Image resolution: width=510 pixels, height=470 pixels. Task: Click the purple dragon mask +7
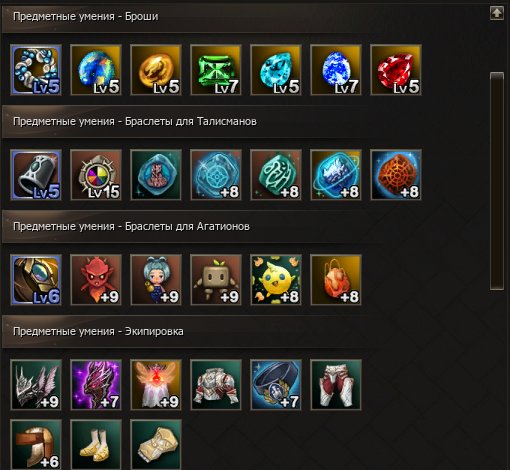click(x=96, y=385)
